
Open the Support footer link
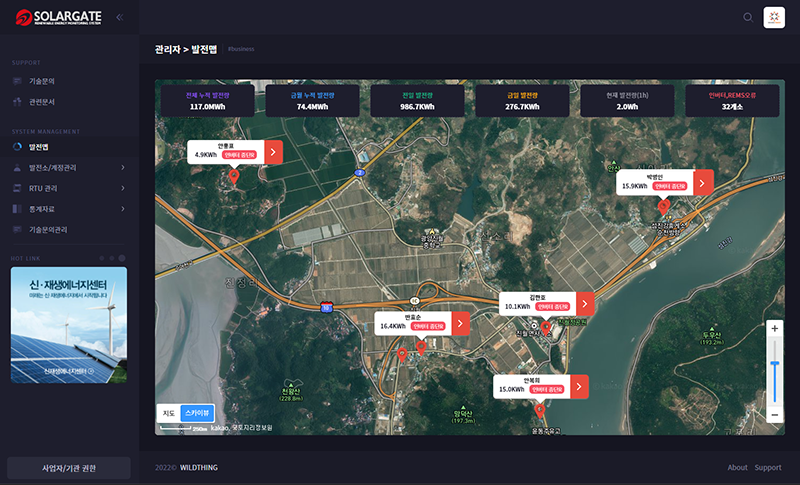coord(767,467)
